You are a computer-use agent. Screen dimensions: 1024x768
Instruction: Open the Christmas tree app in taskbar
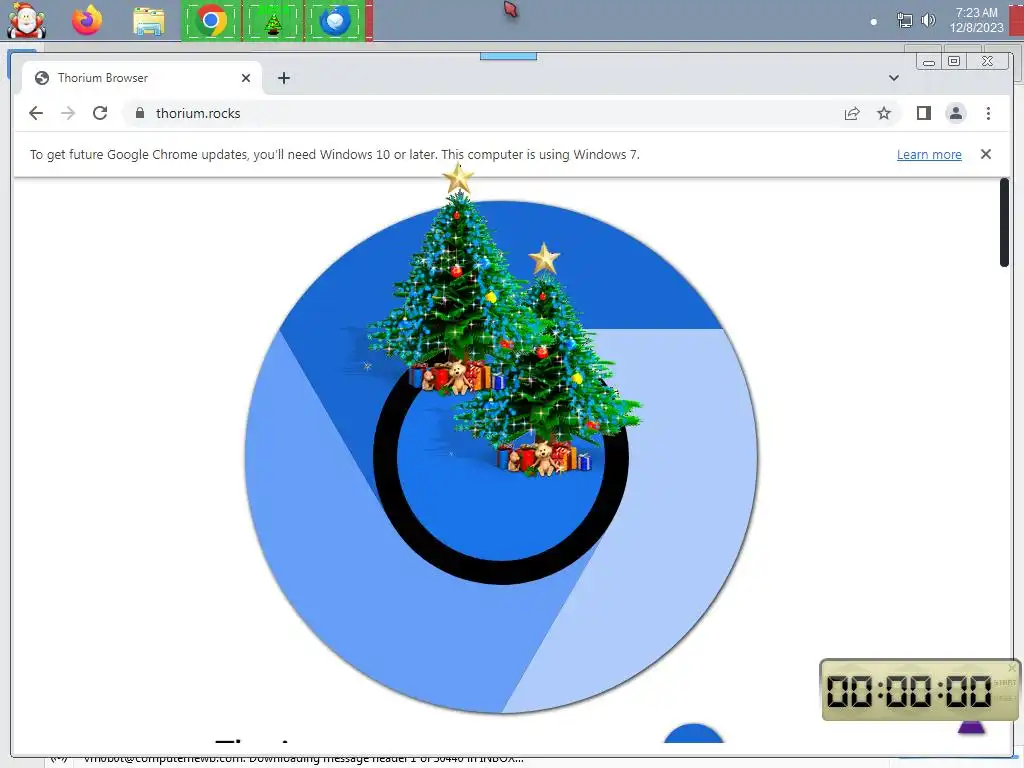pos(273,22)
